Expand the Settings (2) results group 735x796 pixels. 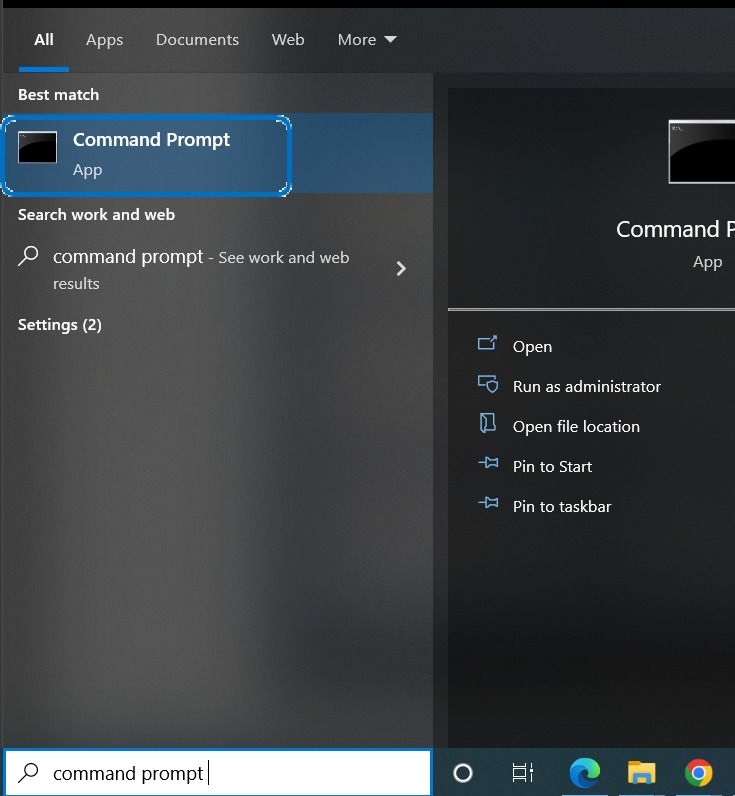(60, 325)
